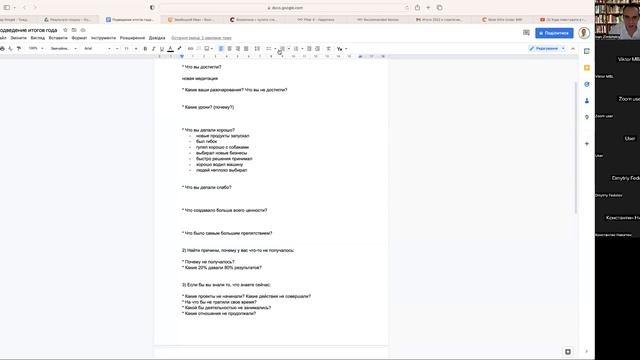640x360 pixels.
Task: Click the insert link icon
Action: [x=191, y=49]
